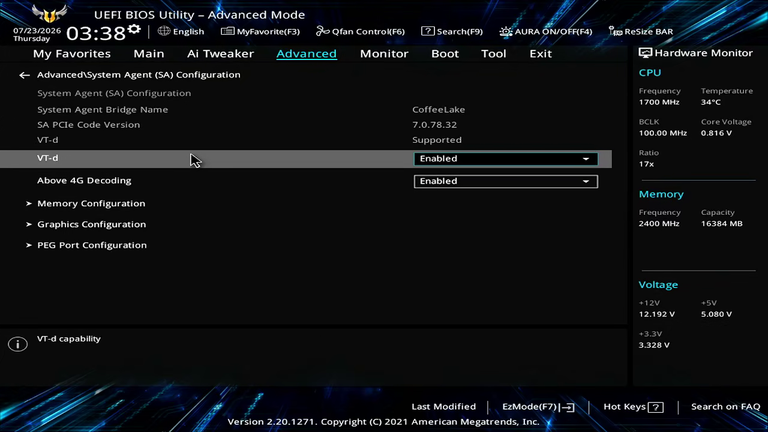
Task: Click the CoffeeLake value
Action: point(438,109)
